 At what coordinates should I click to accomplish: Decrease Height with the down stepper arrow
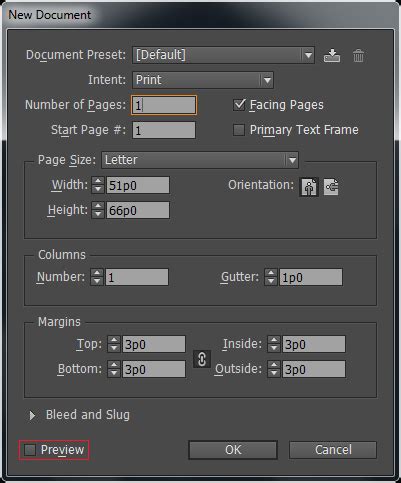98,214
